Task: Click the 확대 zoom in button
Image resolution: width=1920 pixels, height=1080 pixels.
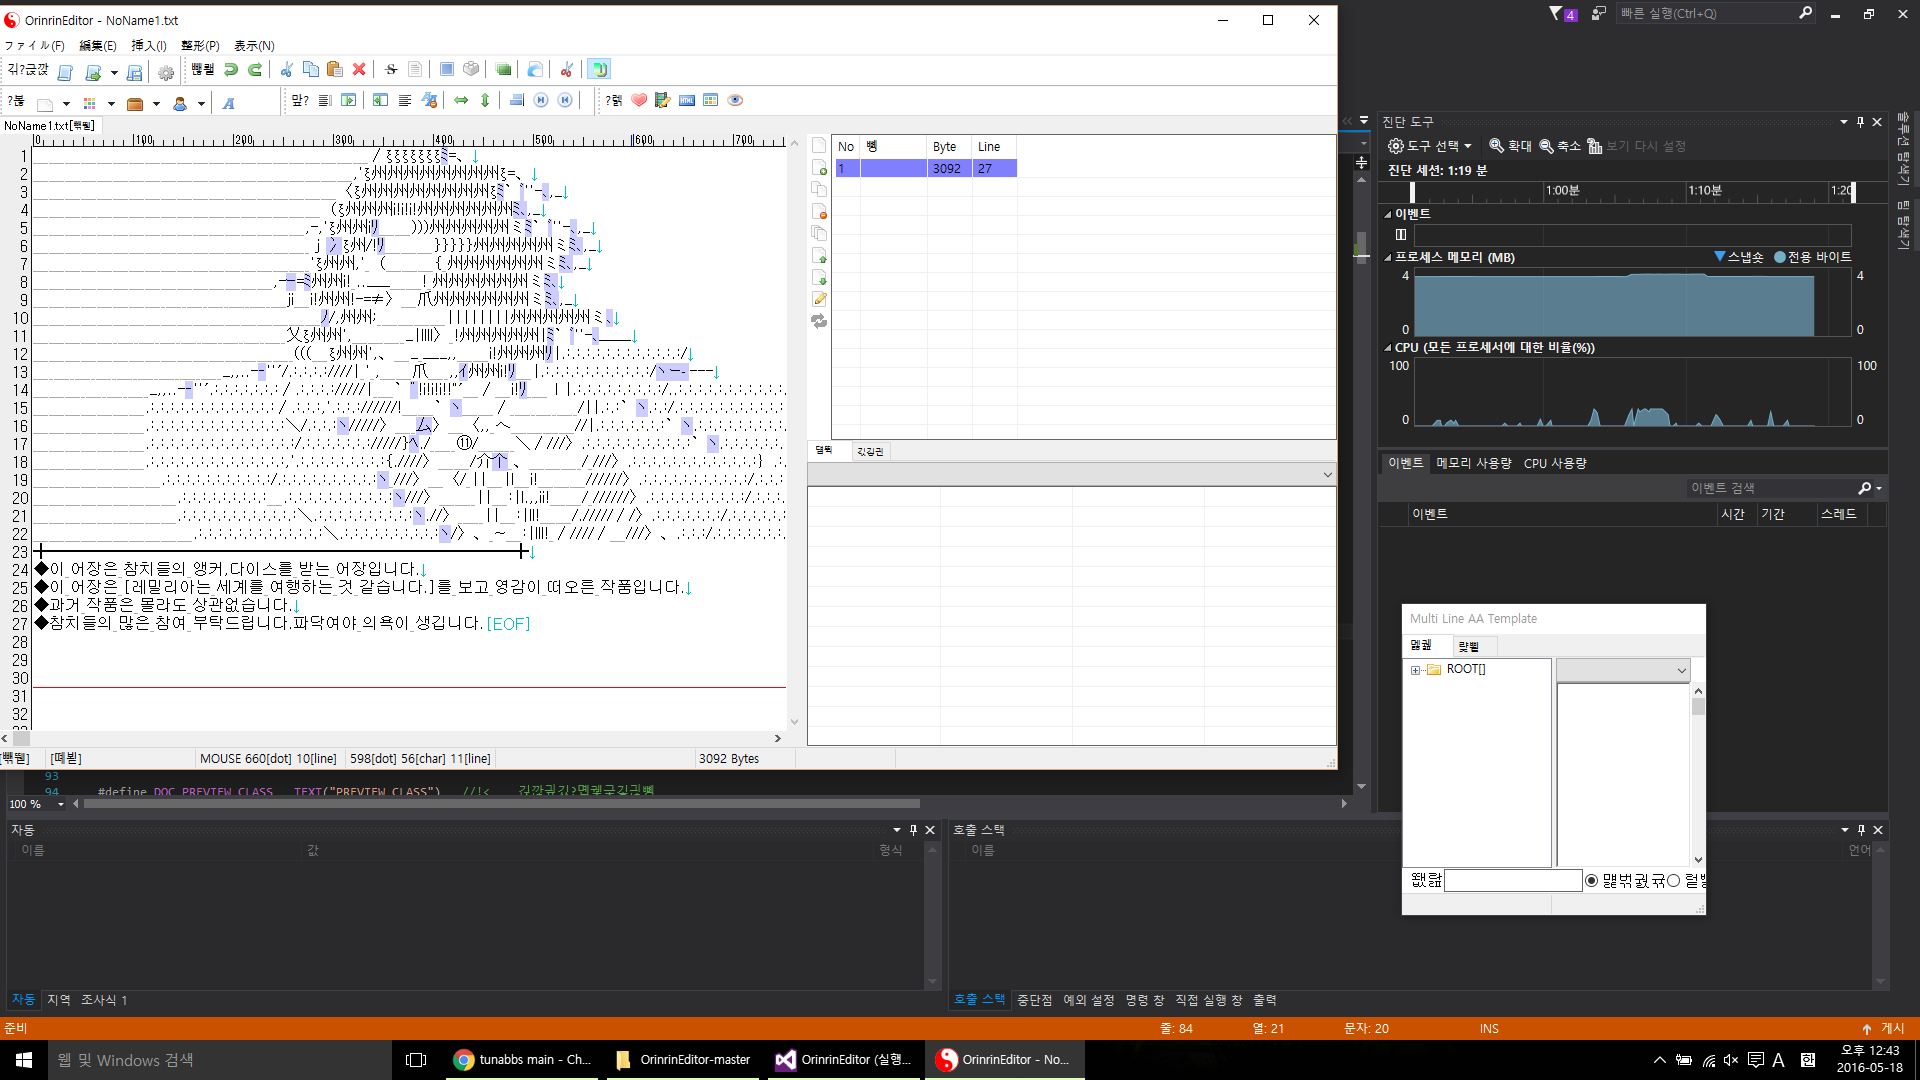Action: tap(1510, 146)
